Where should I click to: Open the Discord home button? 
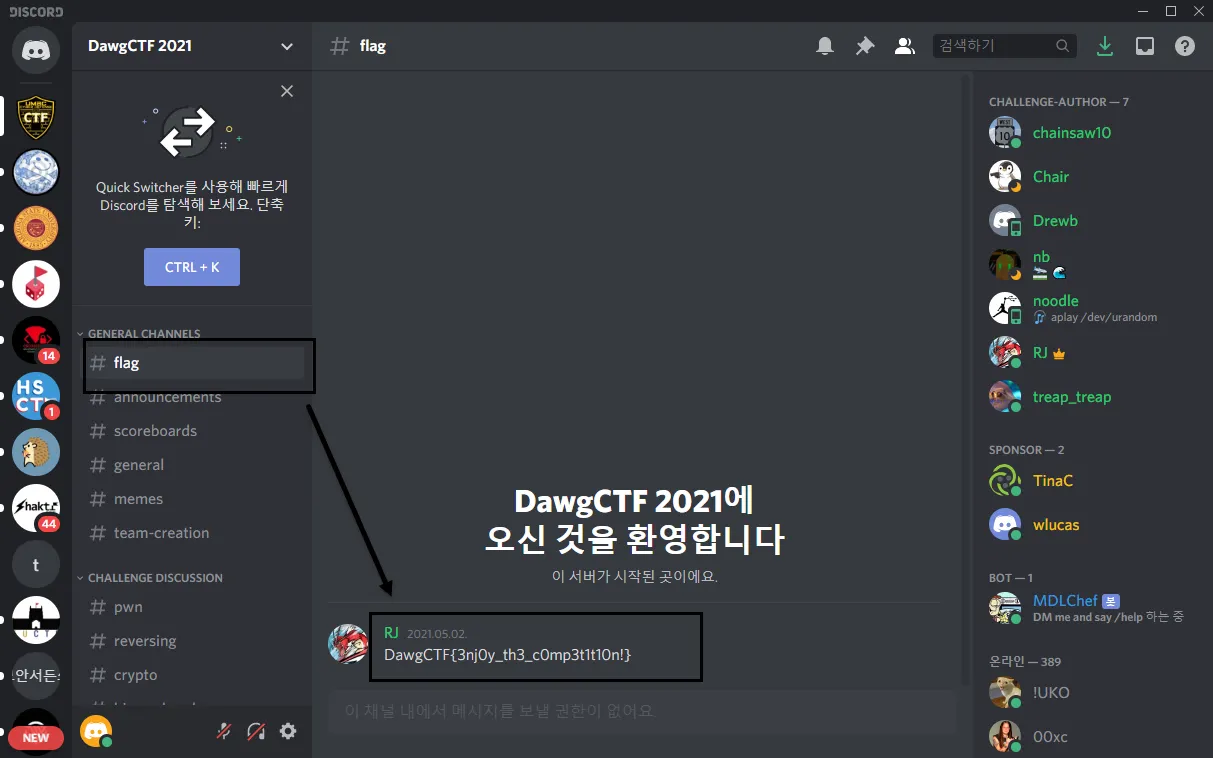36,48
